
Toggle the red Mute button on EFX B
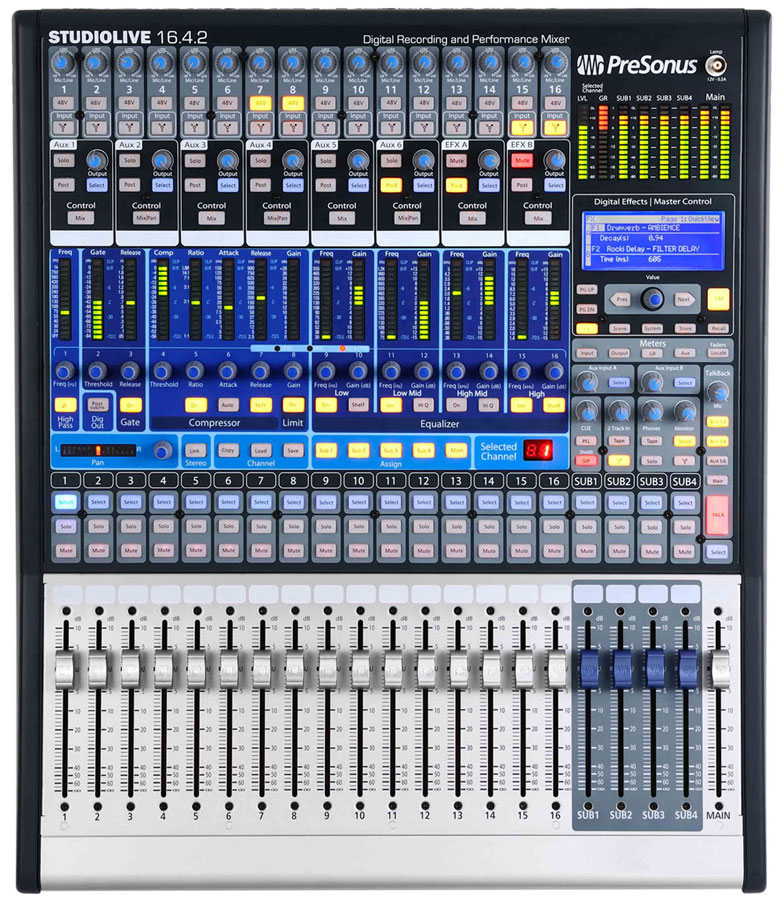(522, 161)
